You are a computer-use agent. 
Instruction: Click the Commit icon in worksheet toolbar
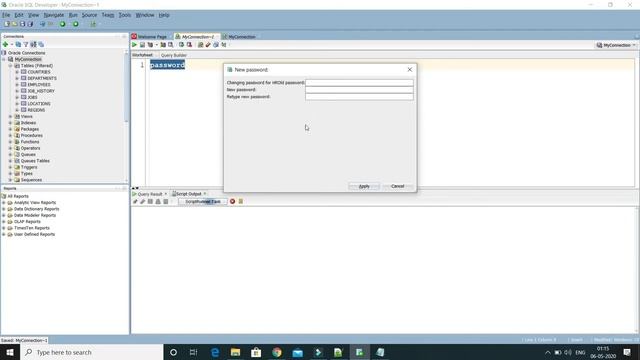coord(181,44)
